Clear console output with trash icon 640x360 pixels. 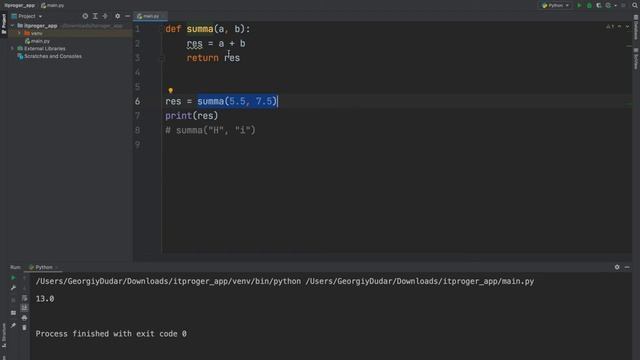pyautogui.click(x=24, y=327)
